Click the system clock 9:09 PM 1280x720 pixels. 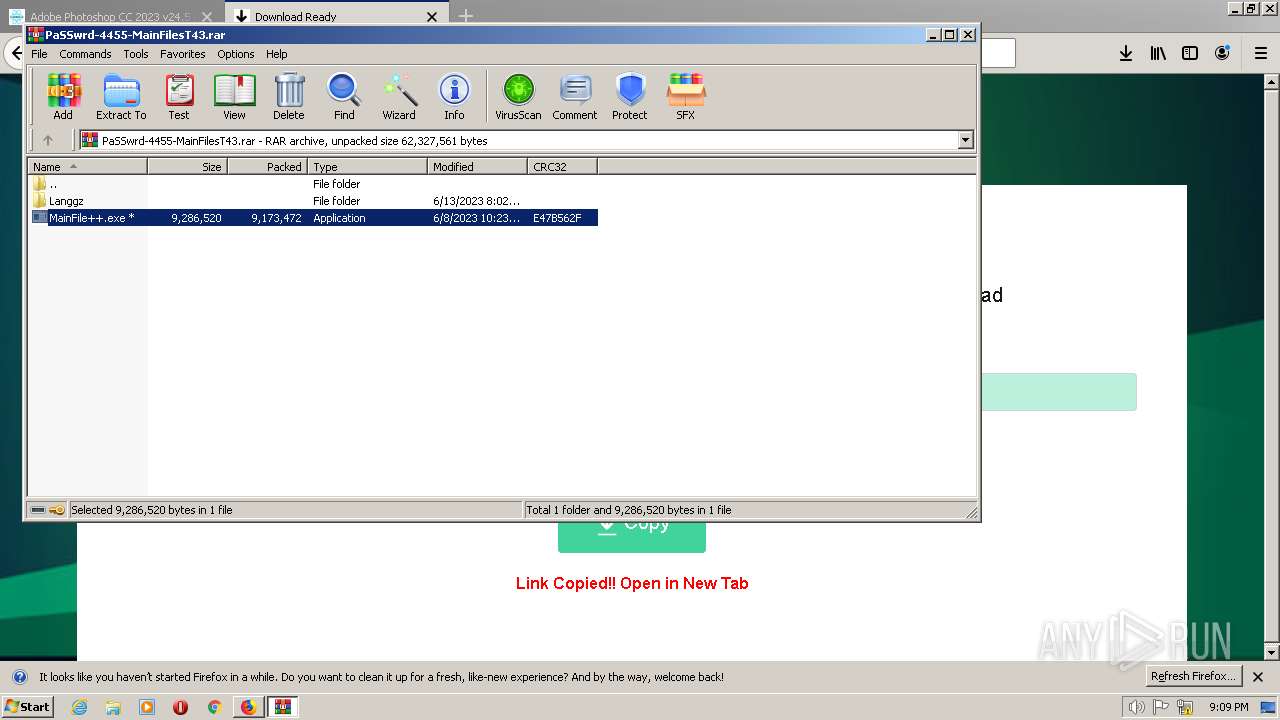[x=1228, y=707]
